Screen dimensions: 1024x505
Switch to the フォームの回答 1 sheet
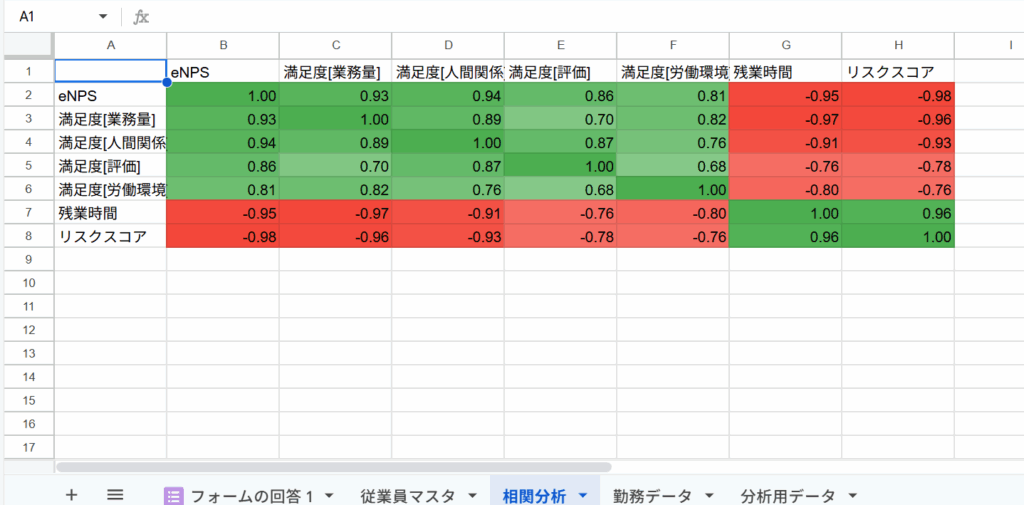[253, 496]
